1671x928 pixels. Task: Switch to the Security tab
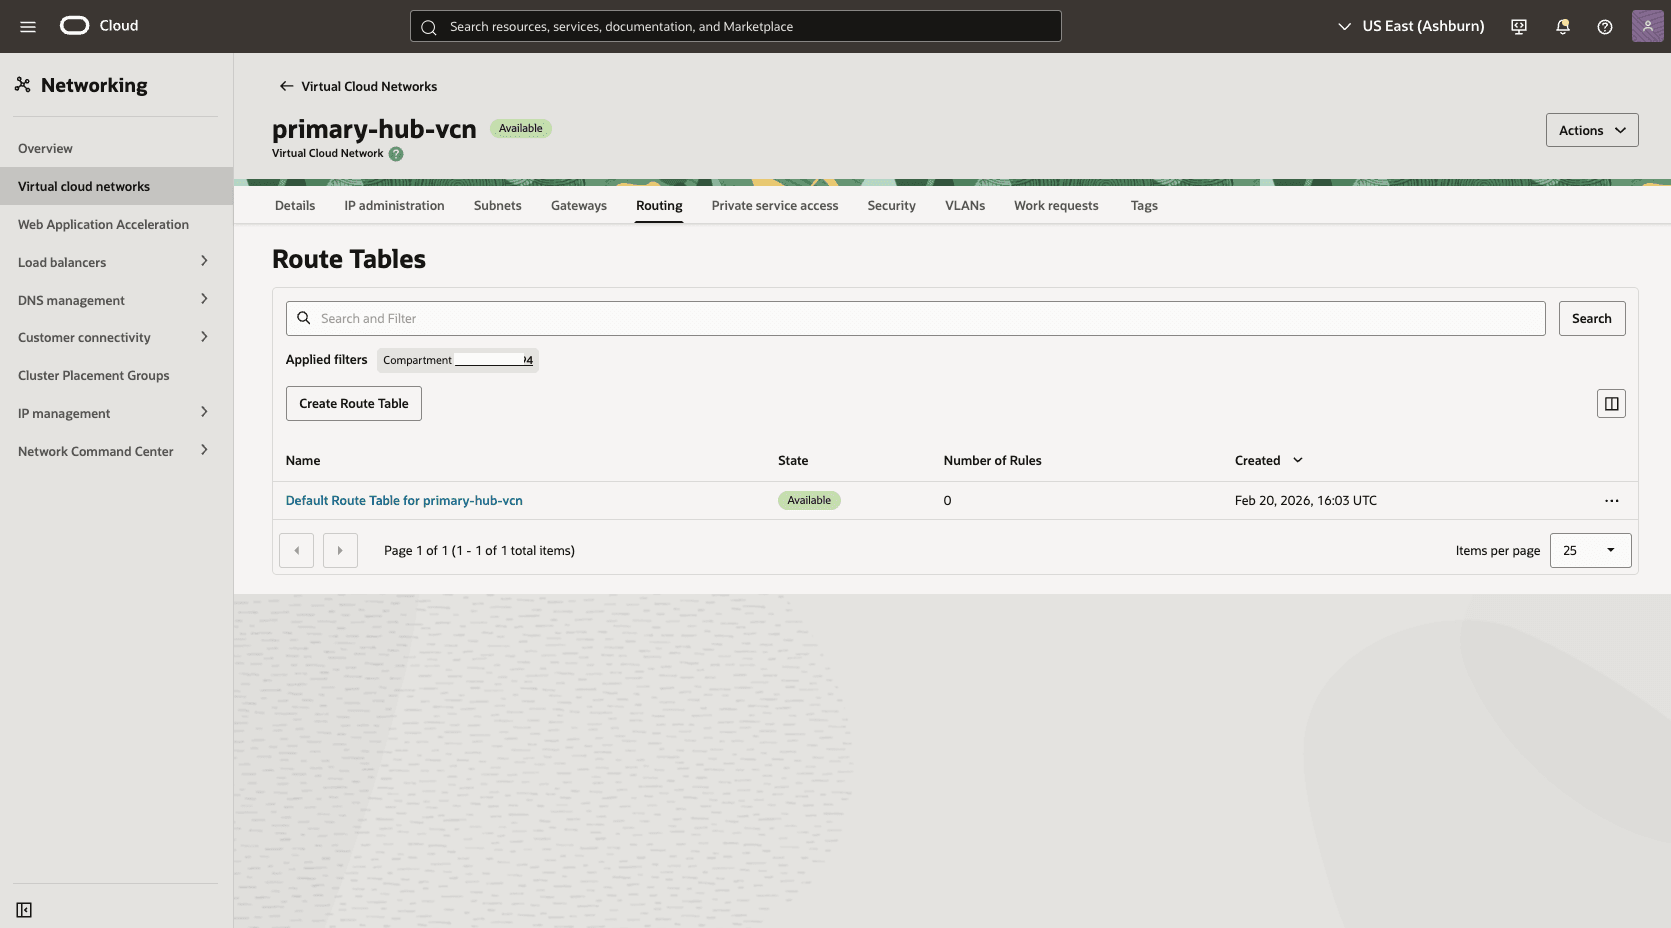(x=891, y=205)
